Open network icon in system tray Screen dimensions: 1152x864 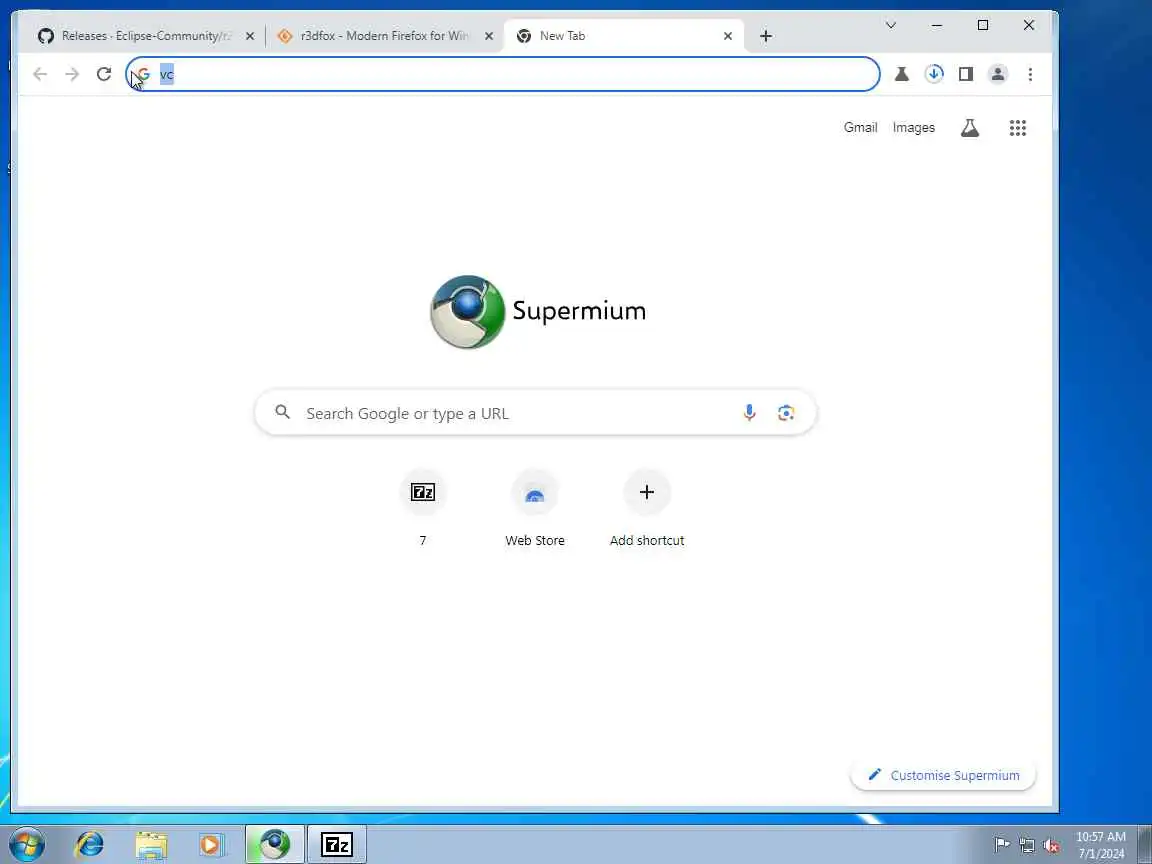pos(1026,845)
